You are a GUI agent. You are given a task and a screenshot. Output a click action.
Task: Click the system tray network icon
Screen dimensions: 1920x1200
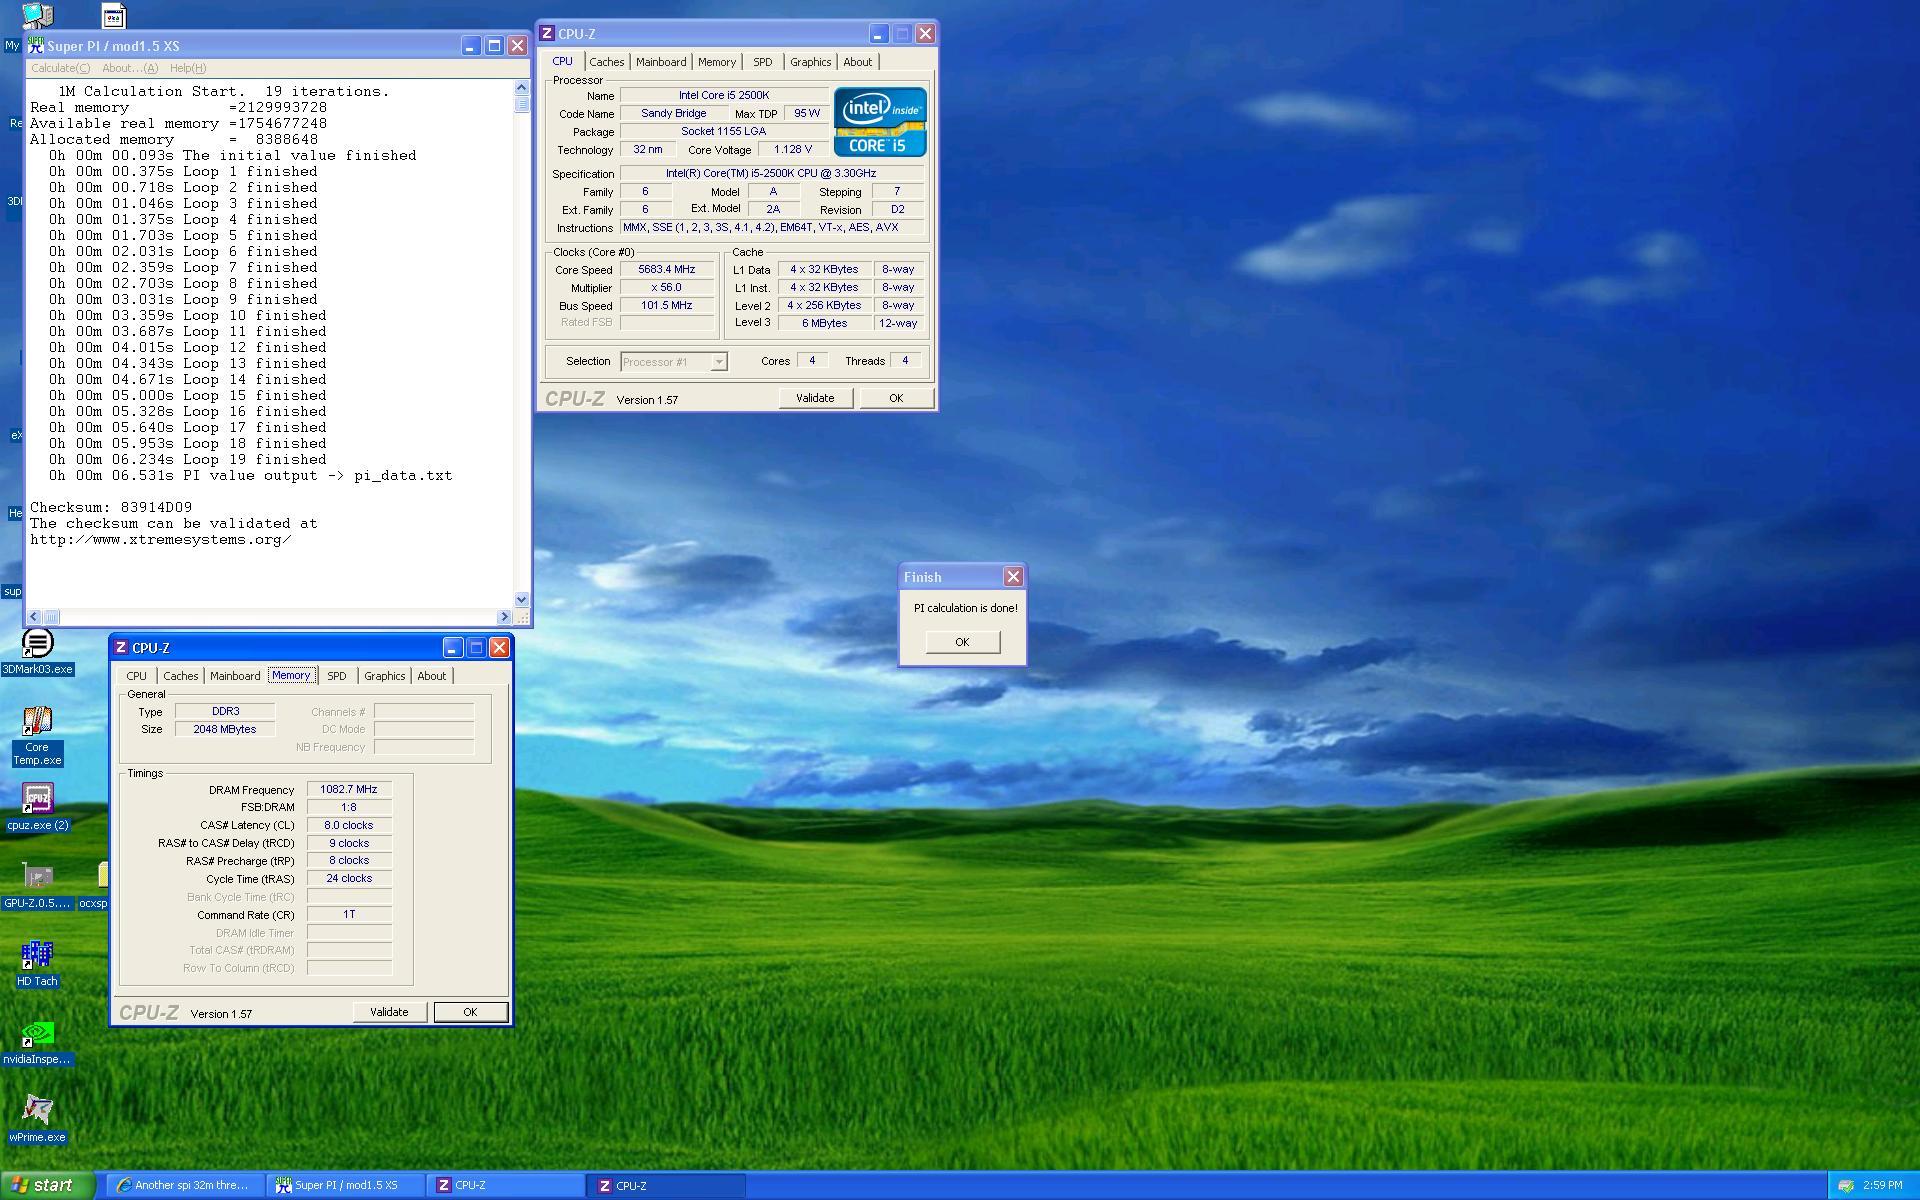(1846, 1186)
